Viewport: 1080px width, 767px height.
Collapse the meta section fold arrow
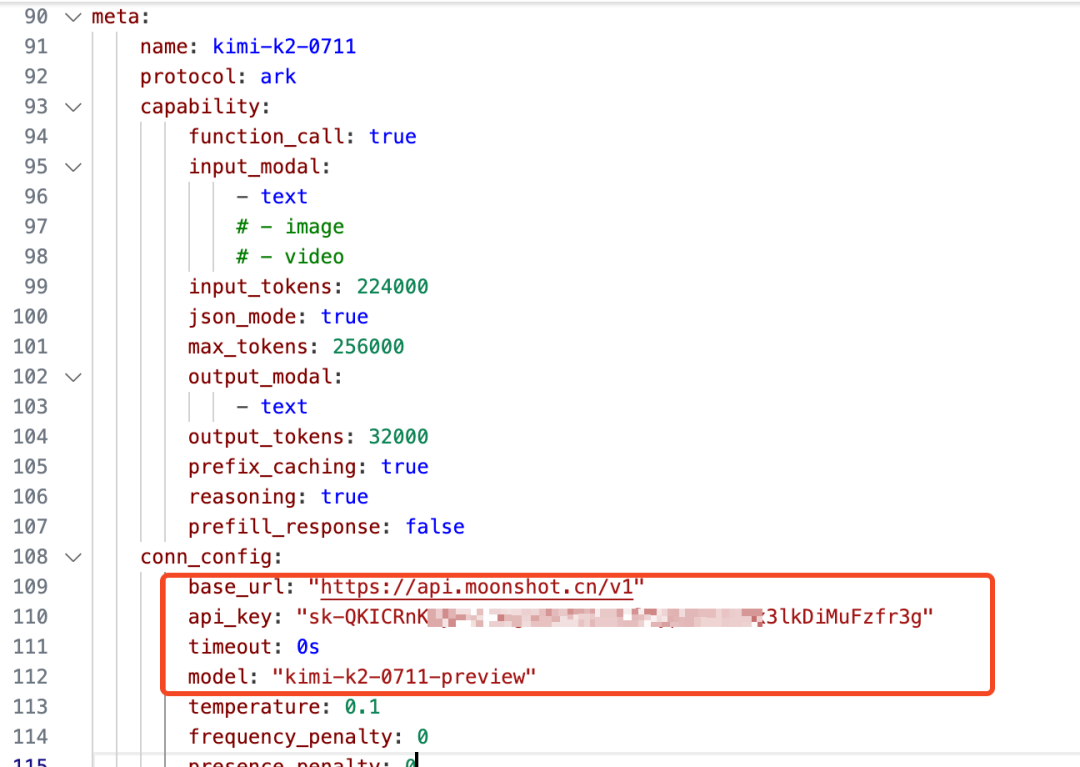(x=72, y=17)
